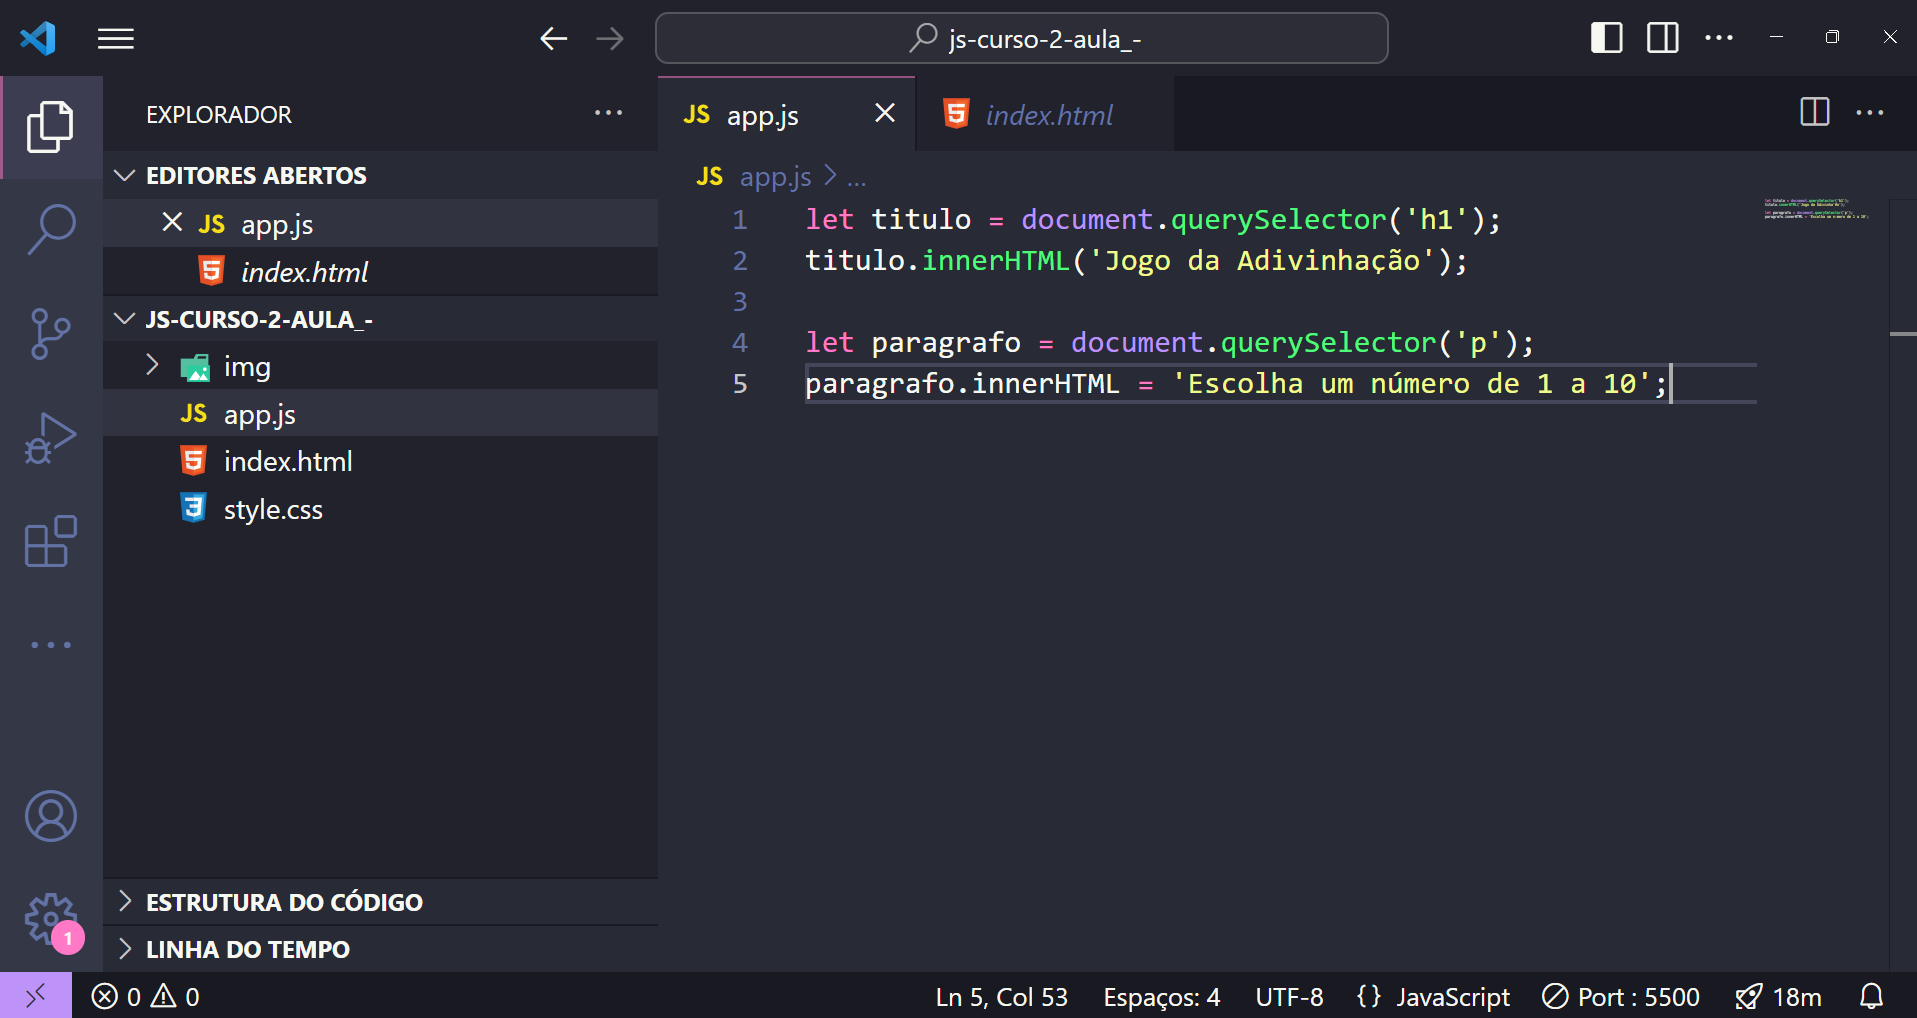Screen dimensions: 1917x1018
Task: Click the code minimap preview
Action: (x=1815, y=209)
